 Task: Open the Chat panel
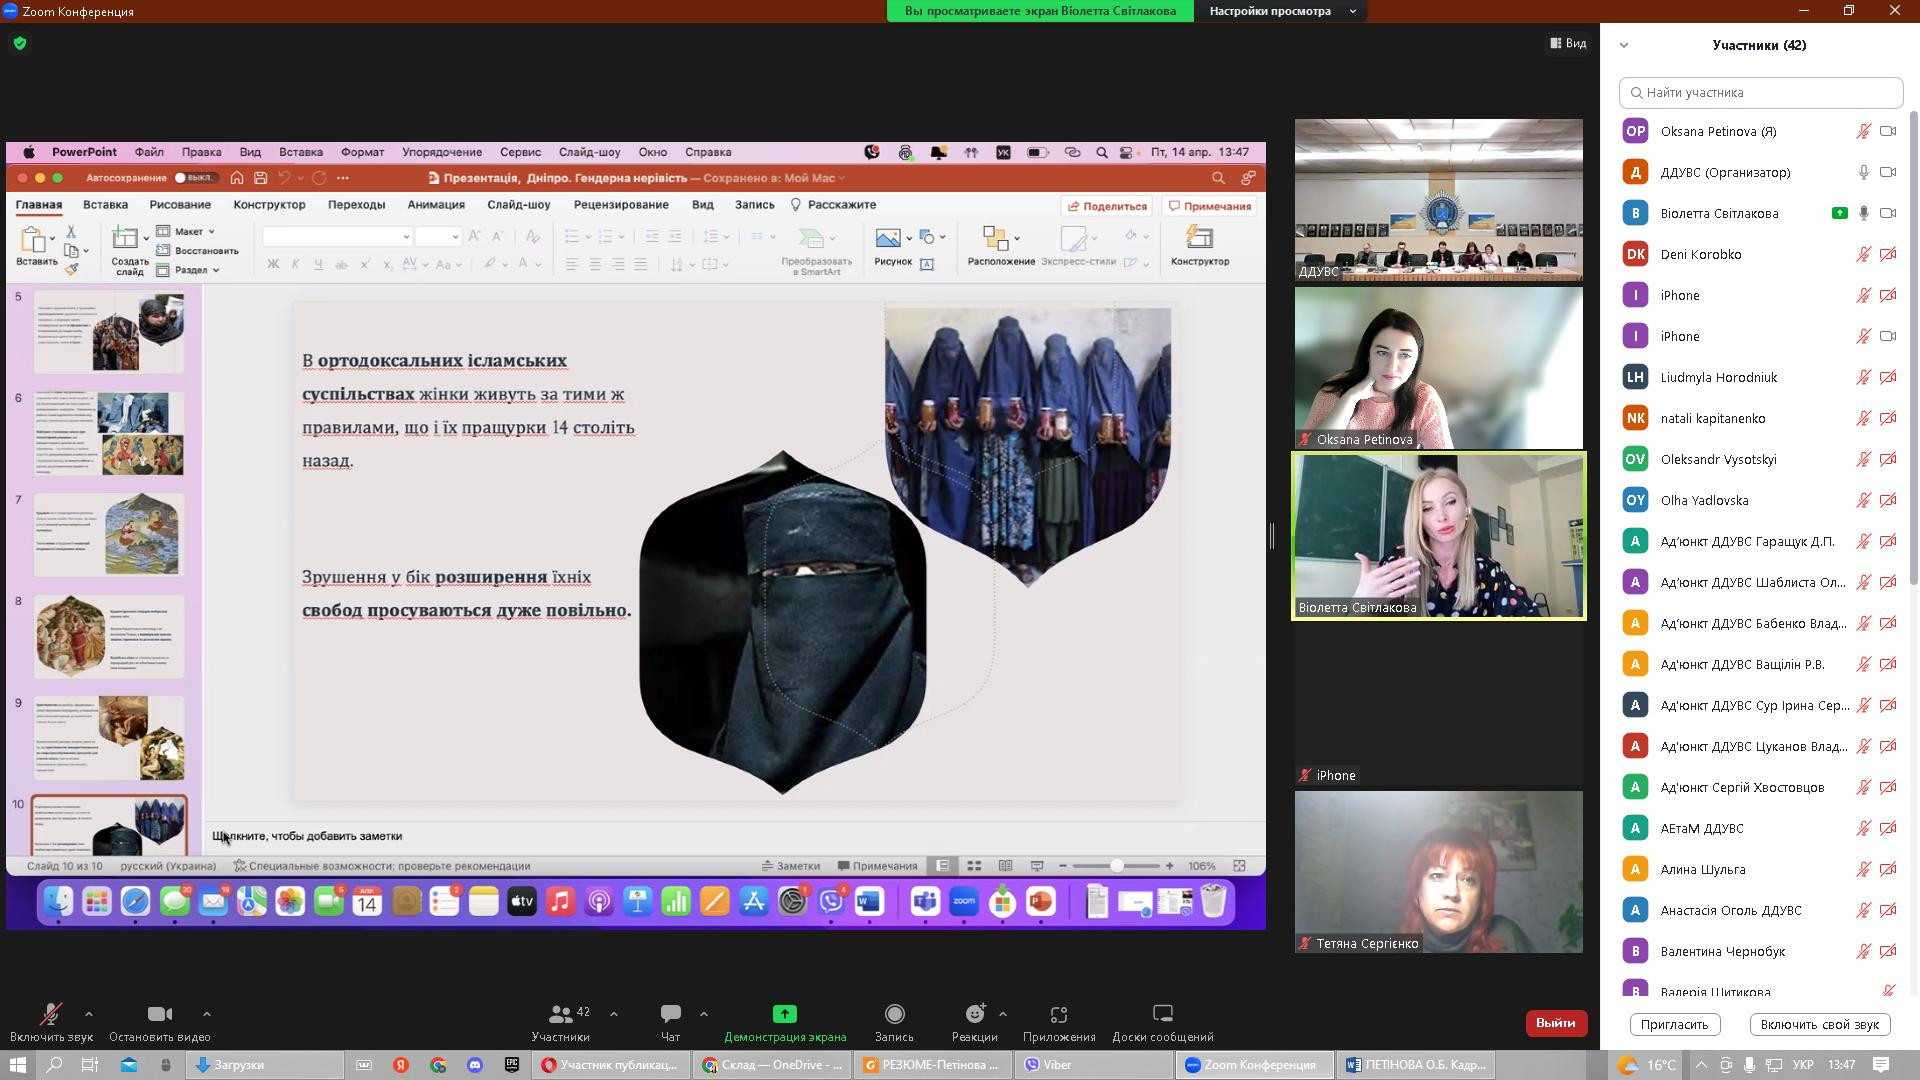click(x=670, y=1015)
